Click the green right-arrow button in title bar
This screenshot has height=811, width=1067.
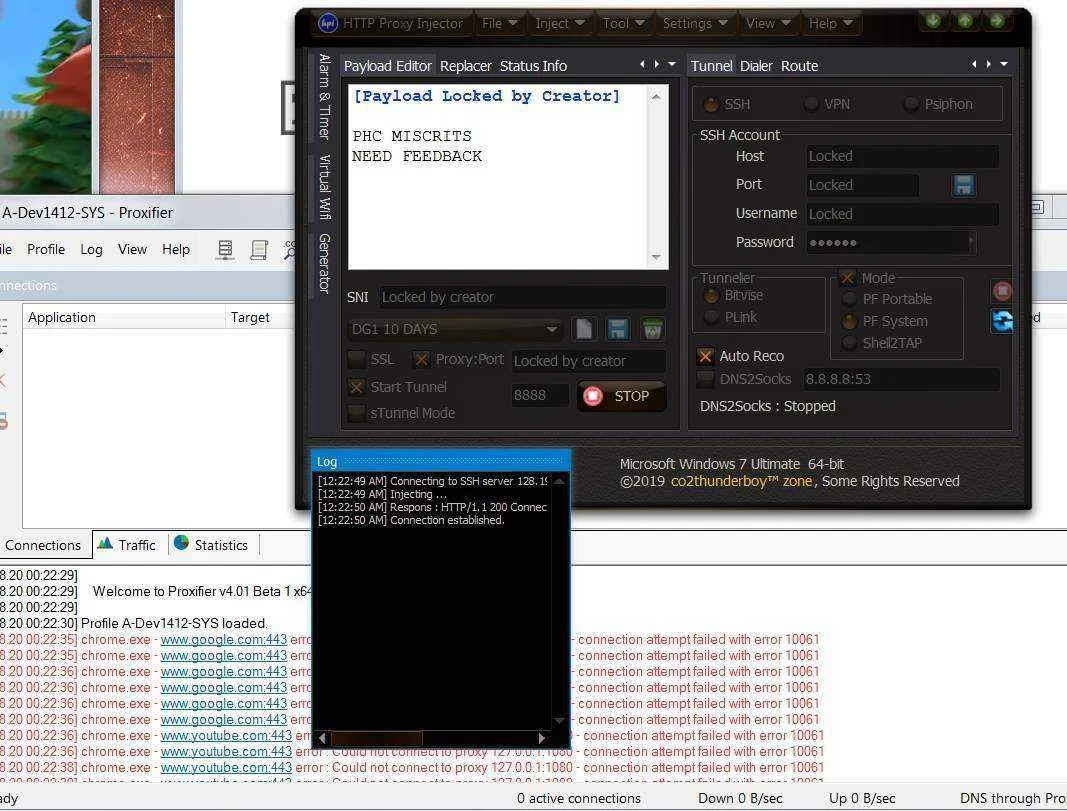tap(997, 21)
